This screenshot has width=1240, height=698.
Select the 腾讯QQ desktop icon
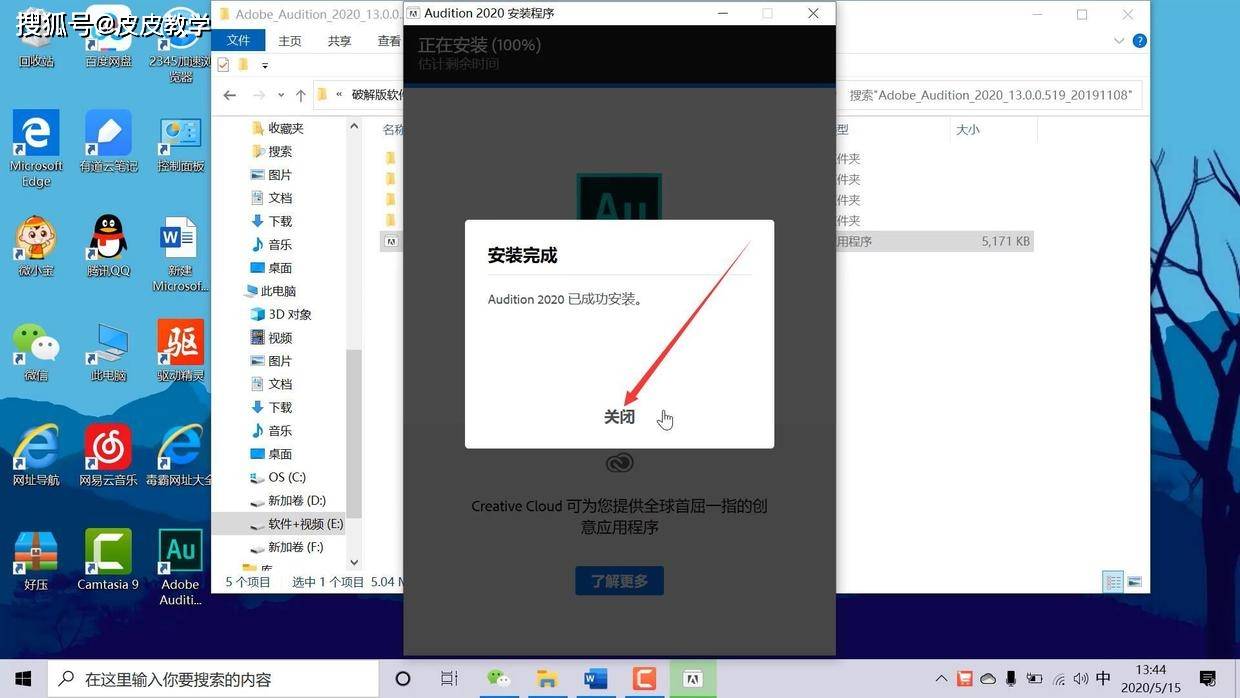click(x=108, y=246)
